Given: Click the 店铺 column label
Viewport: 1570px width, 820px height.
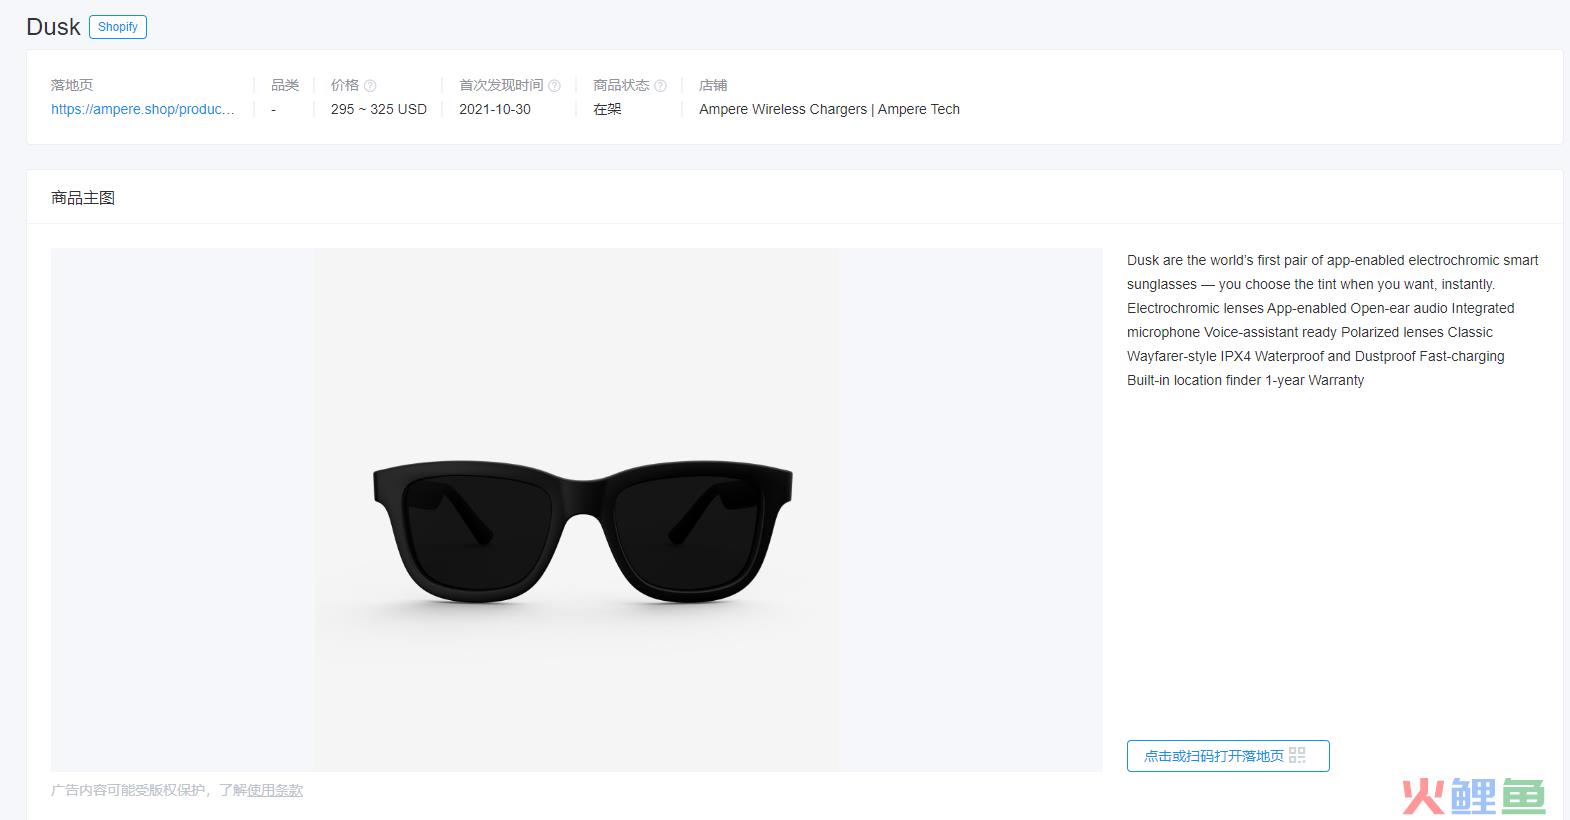Looking at the screenshot, I should tap(713, 86).
